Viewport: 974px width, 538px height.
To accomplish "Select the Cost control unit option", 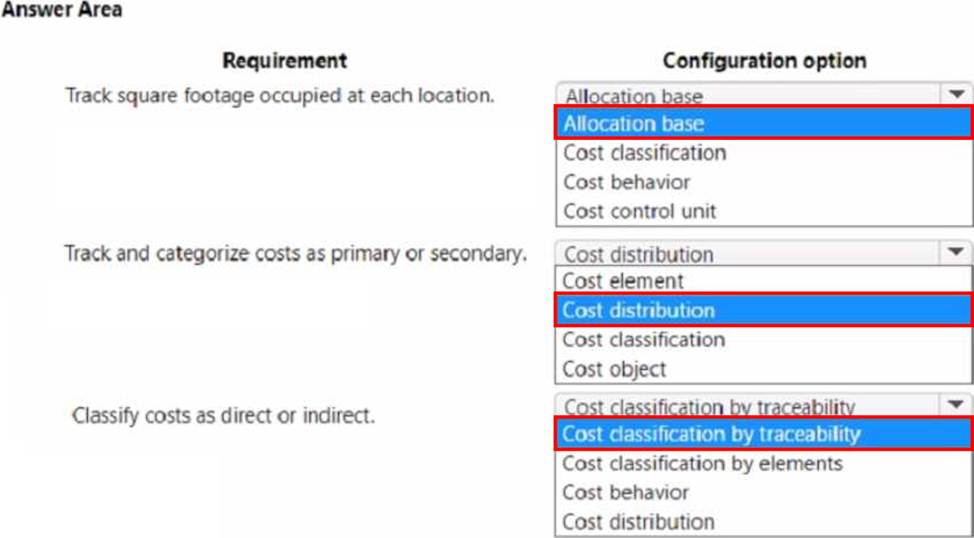I will tap(640, 211).
